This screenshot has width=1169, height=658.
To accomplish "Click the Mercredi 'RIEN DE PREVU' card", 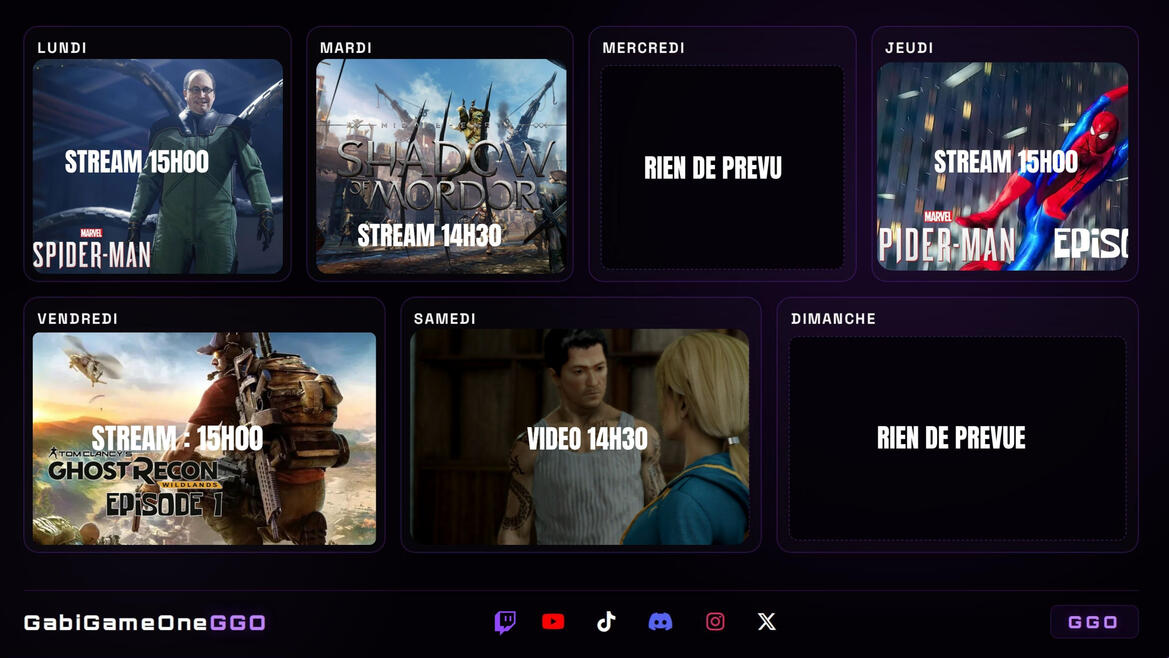I will coord(722,167).
